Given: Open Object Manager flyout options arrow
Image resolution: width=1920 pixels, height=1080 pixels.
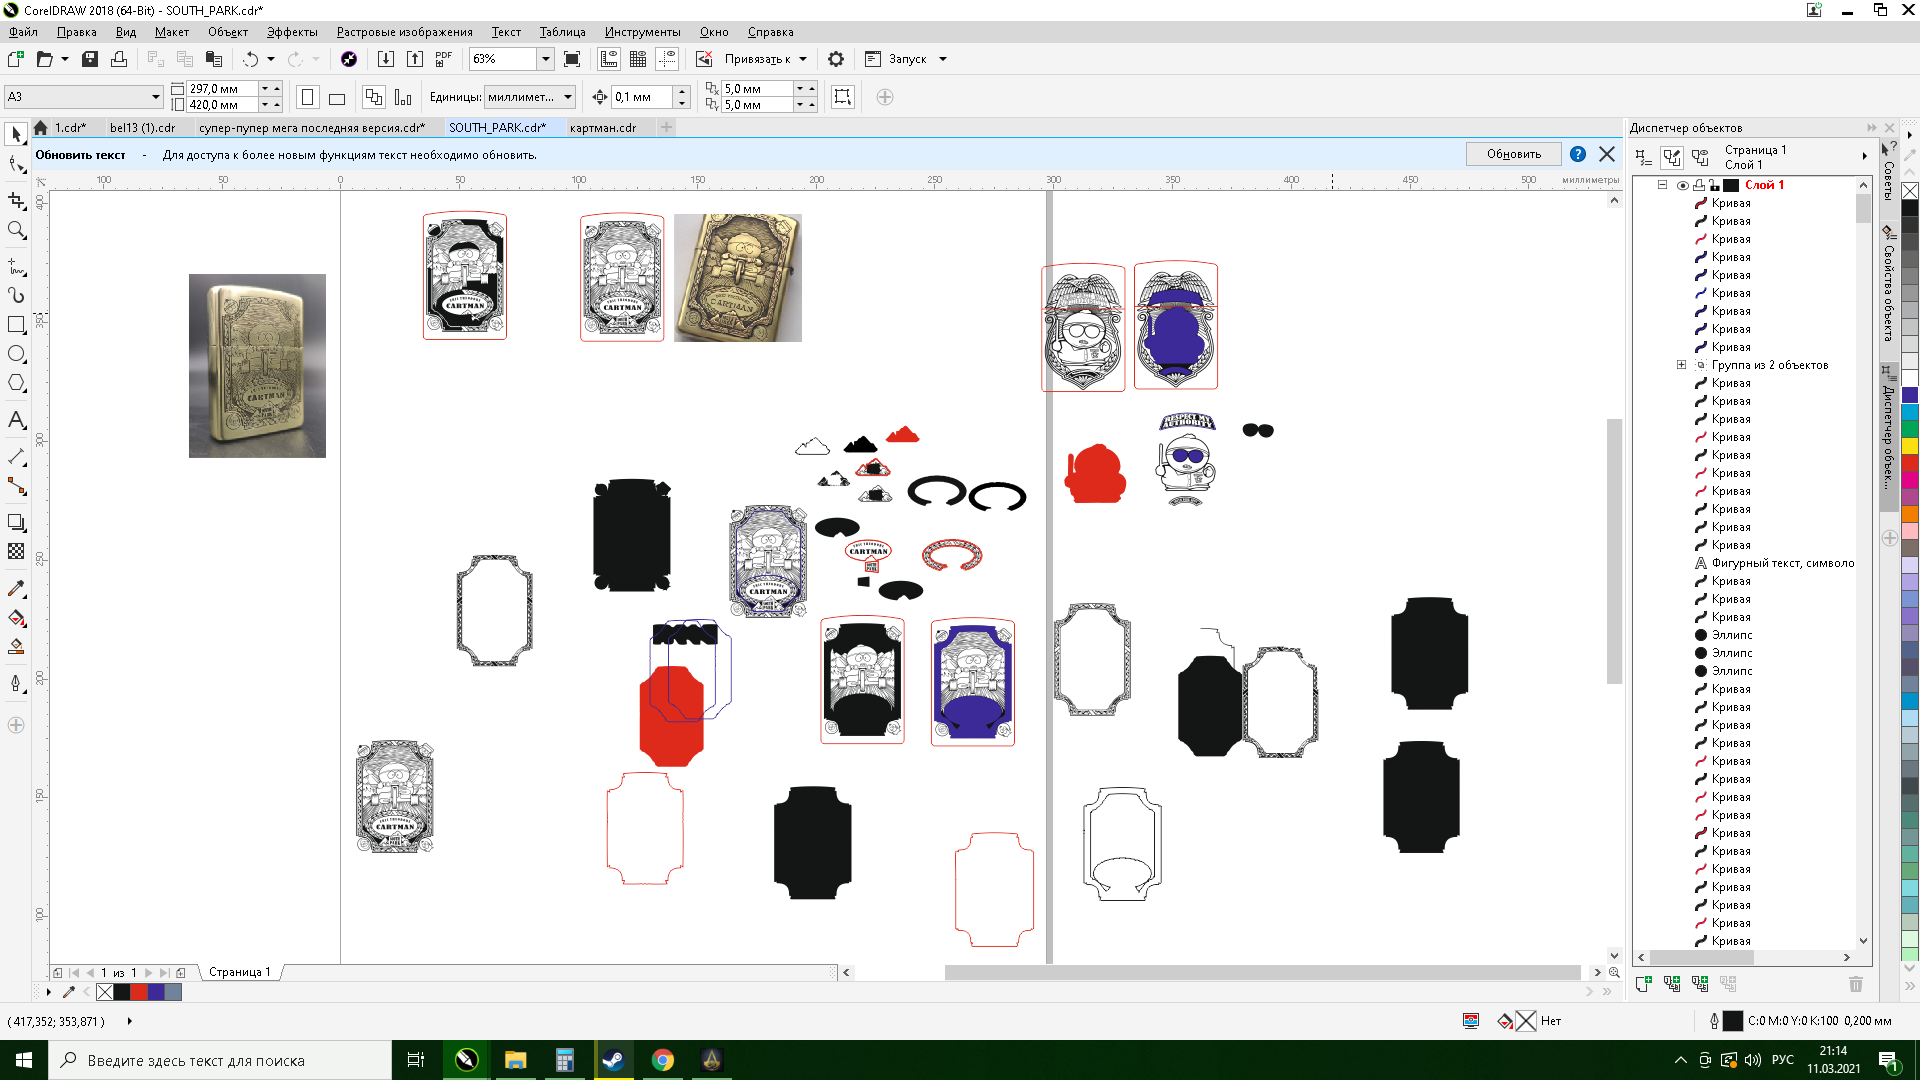Looking at the screenshot, I should click(1864, 156).
